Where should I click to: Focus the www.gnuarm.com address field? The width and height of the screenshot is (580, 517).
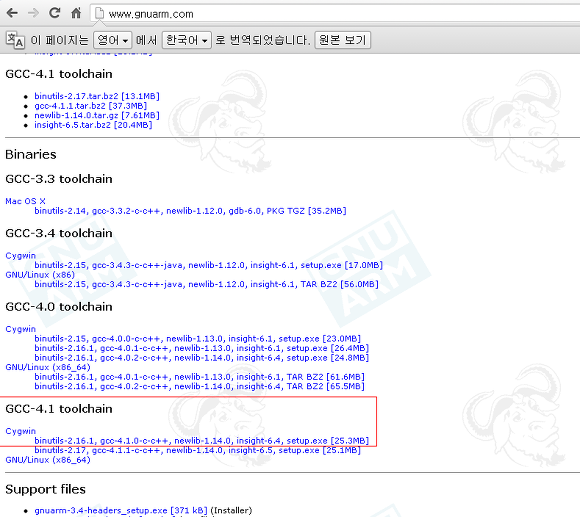click(x=335, y=14)
